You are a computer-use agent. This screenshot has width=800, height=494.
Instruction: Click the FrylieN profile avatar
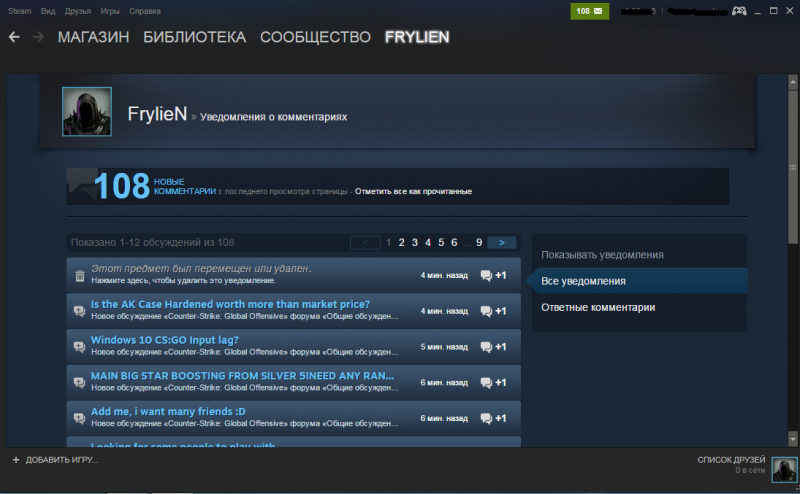87,111
